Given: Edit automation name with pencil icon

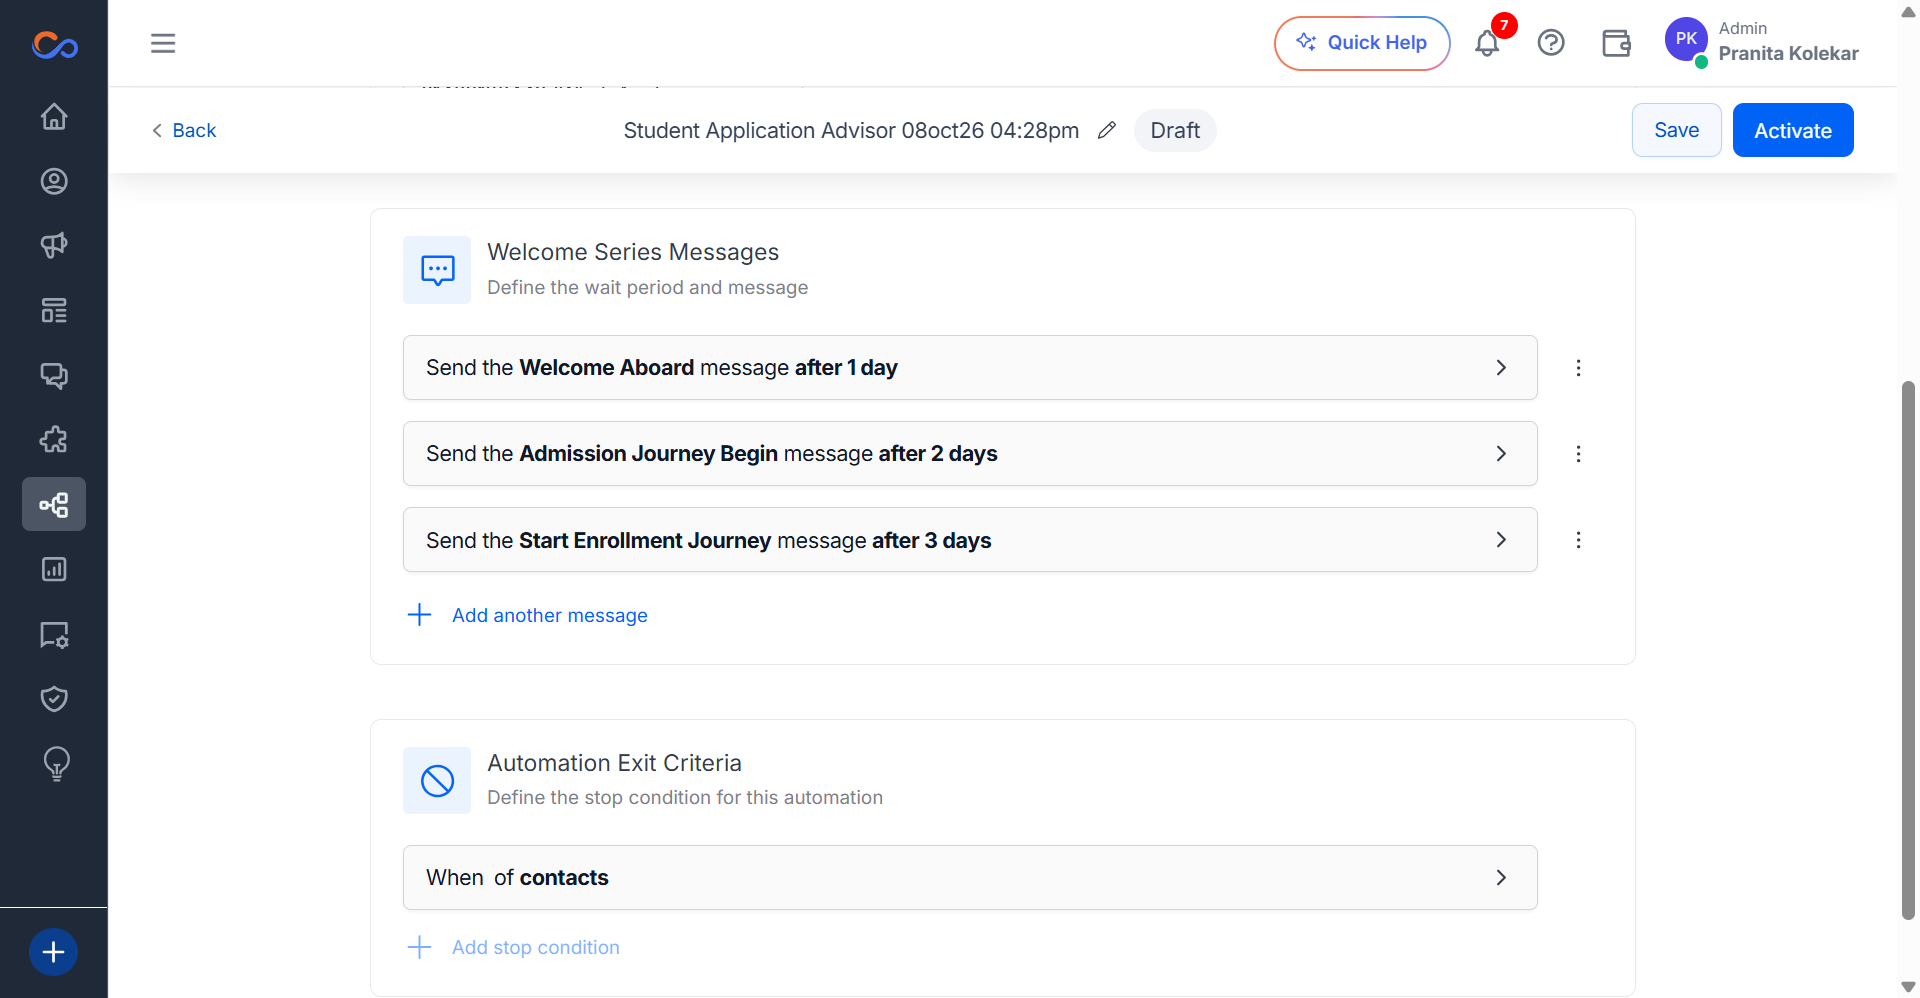Looking at the screenshot, I should coord(1106,130).
